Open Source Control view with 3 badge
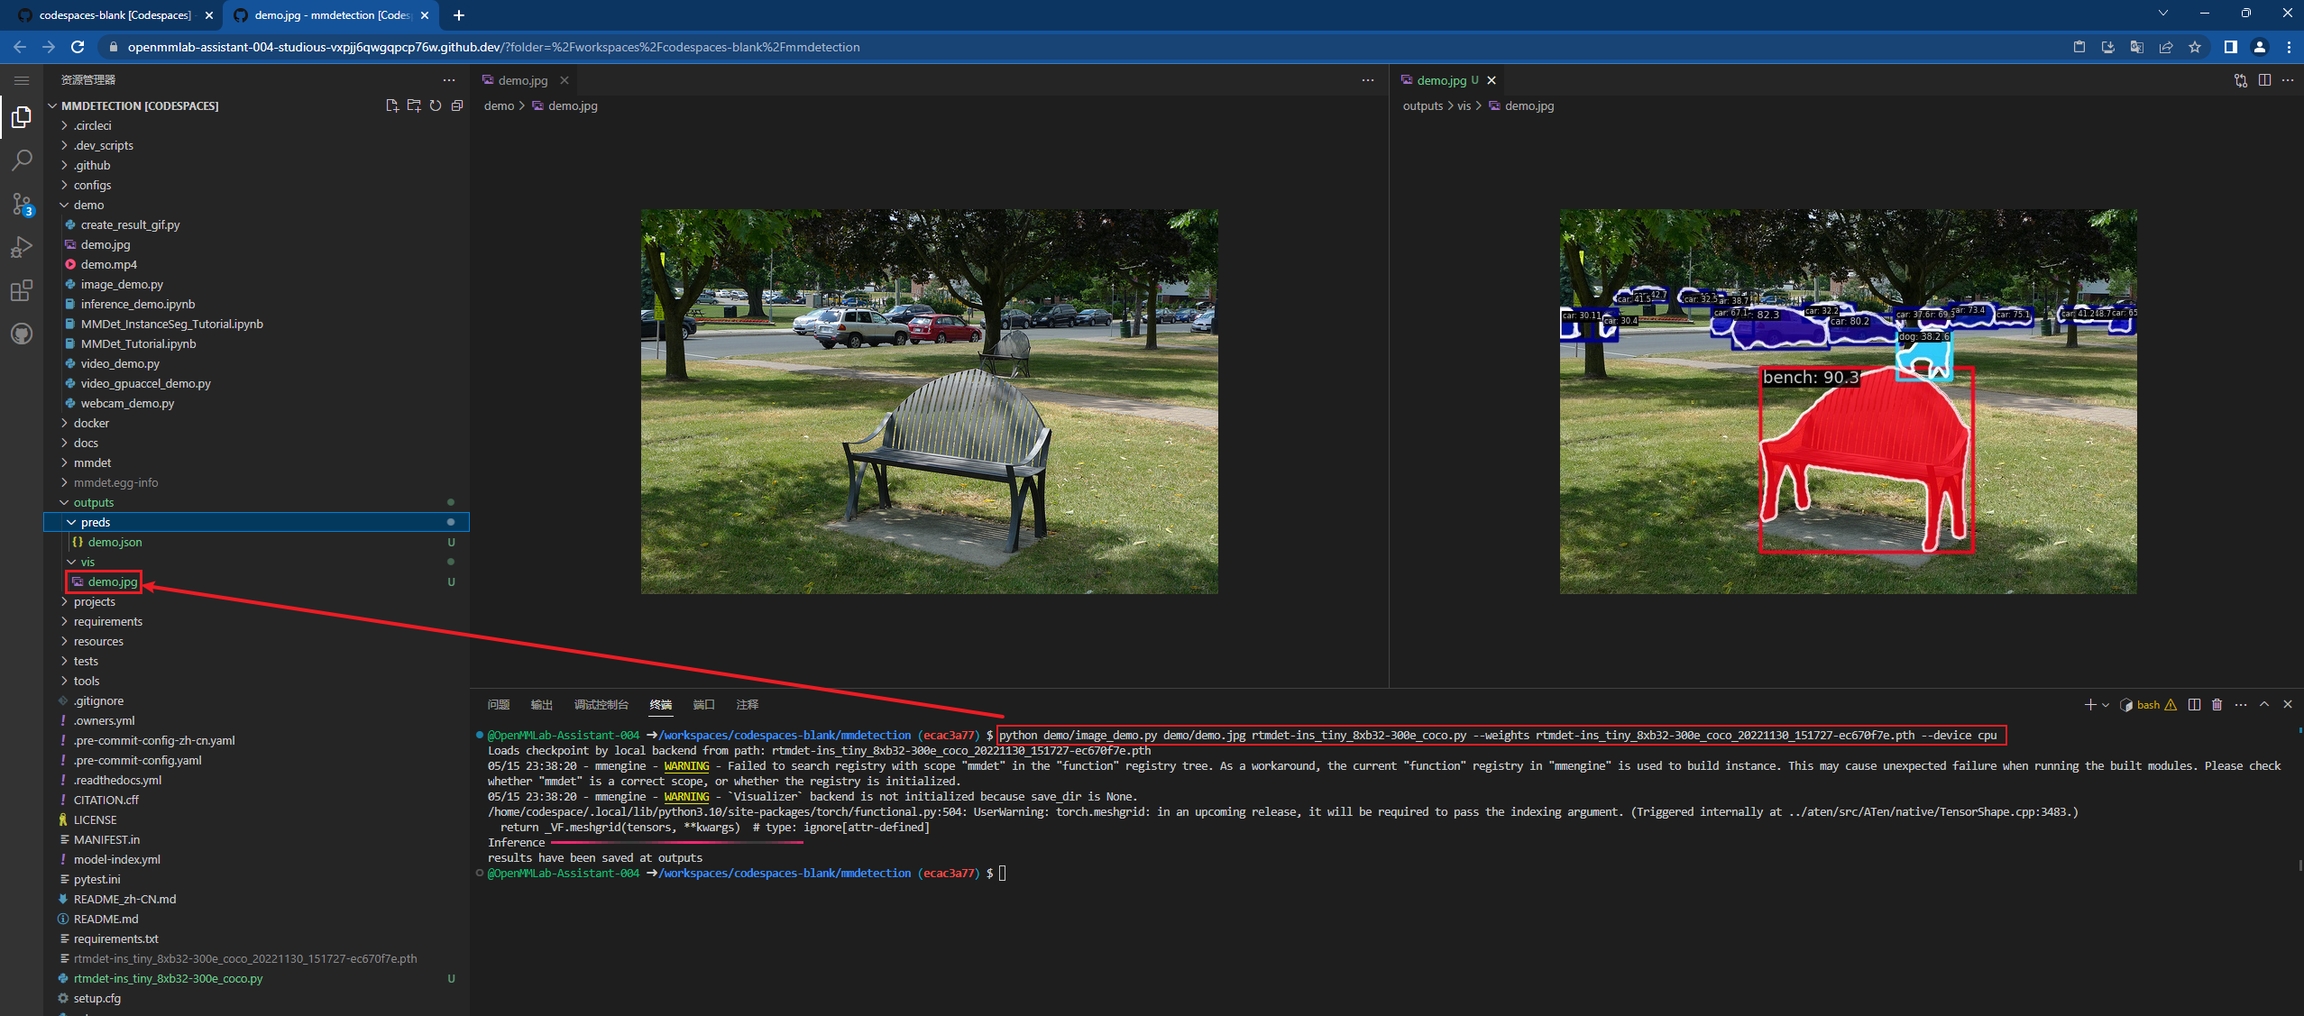Viewport: 2304px width, 1016px height. point(21,204)
